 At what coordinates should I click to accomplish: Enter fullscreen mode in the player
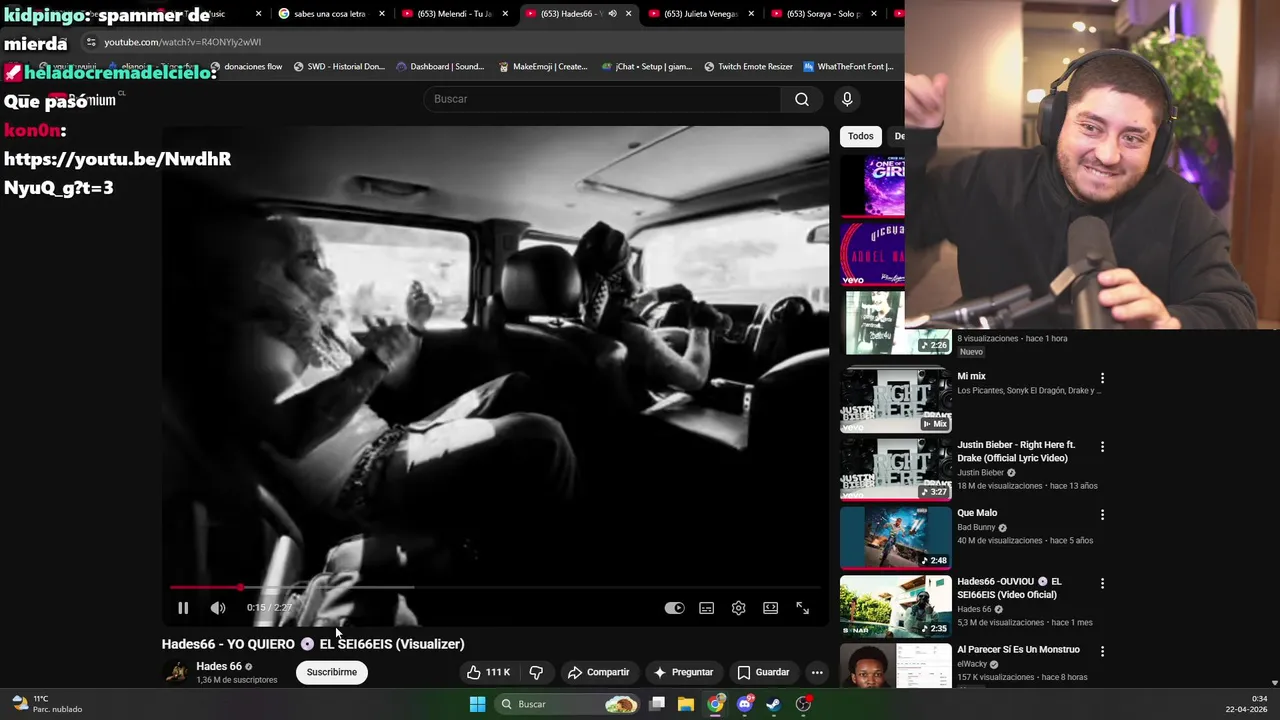click(x=803, y=608)
